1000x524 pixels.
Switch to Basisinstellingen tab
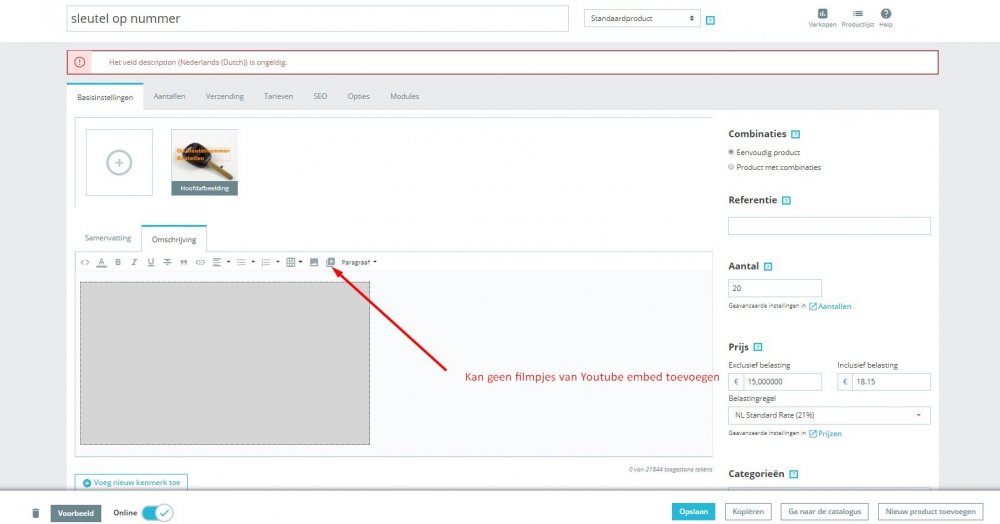pos(105,98)
